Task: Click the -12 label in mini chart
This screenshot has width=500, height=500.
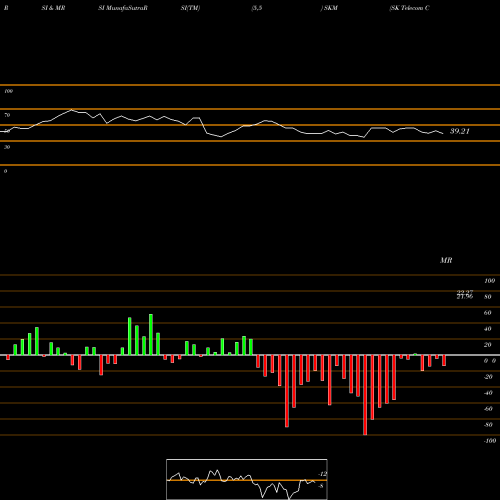Action: click(322, 474)
